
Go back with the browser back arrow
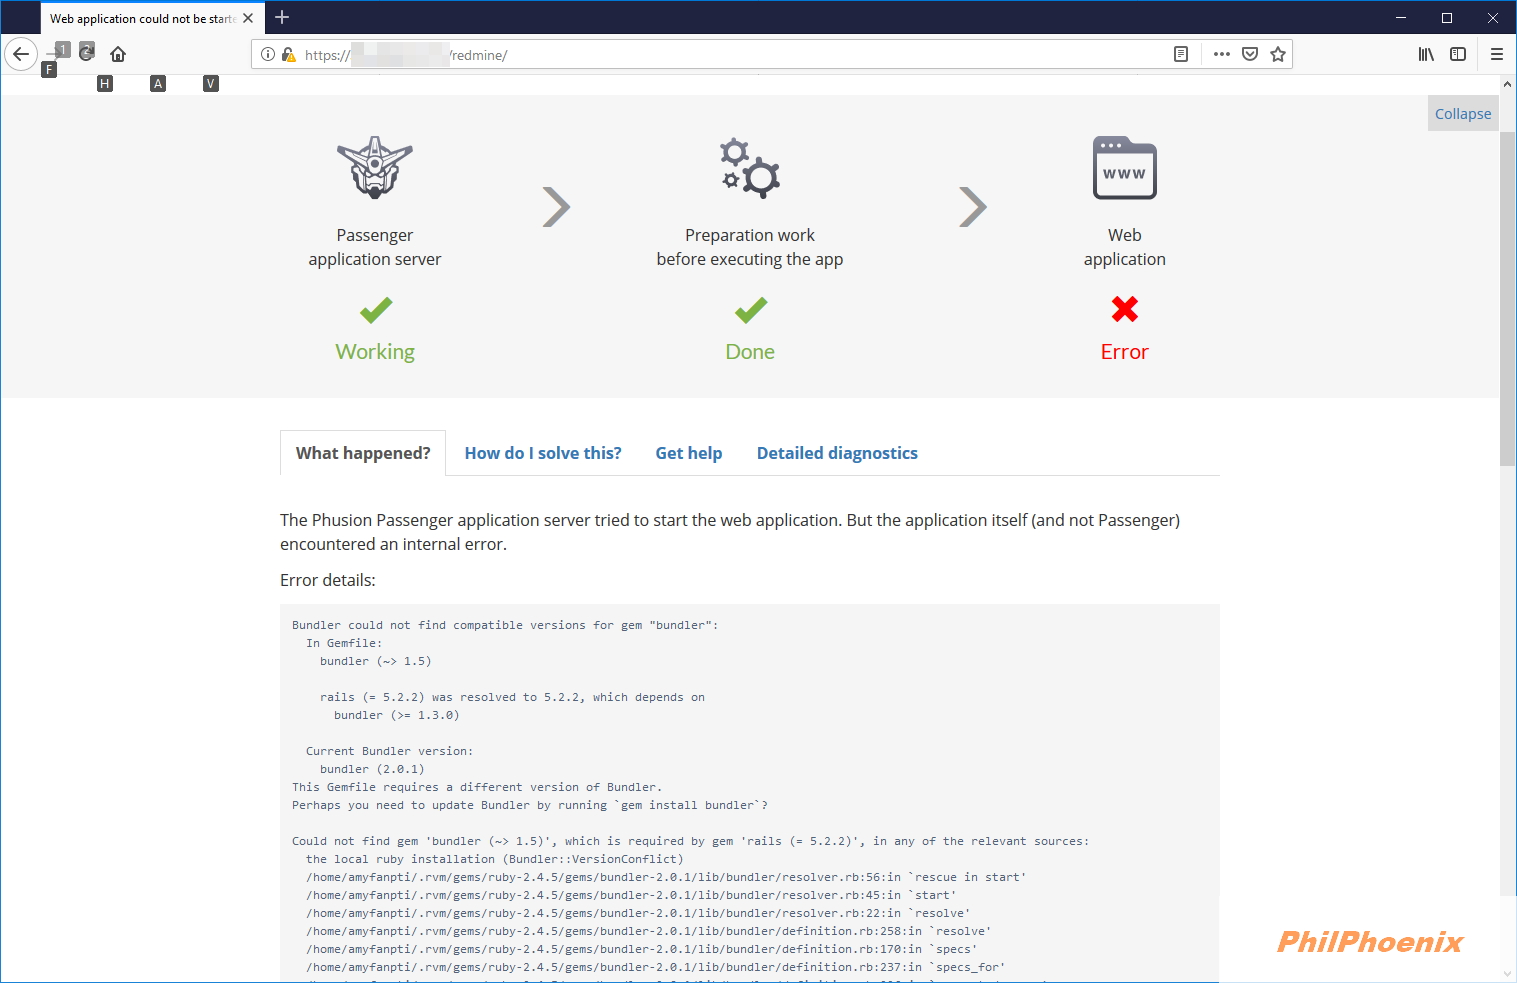21,54
